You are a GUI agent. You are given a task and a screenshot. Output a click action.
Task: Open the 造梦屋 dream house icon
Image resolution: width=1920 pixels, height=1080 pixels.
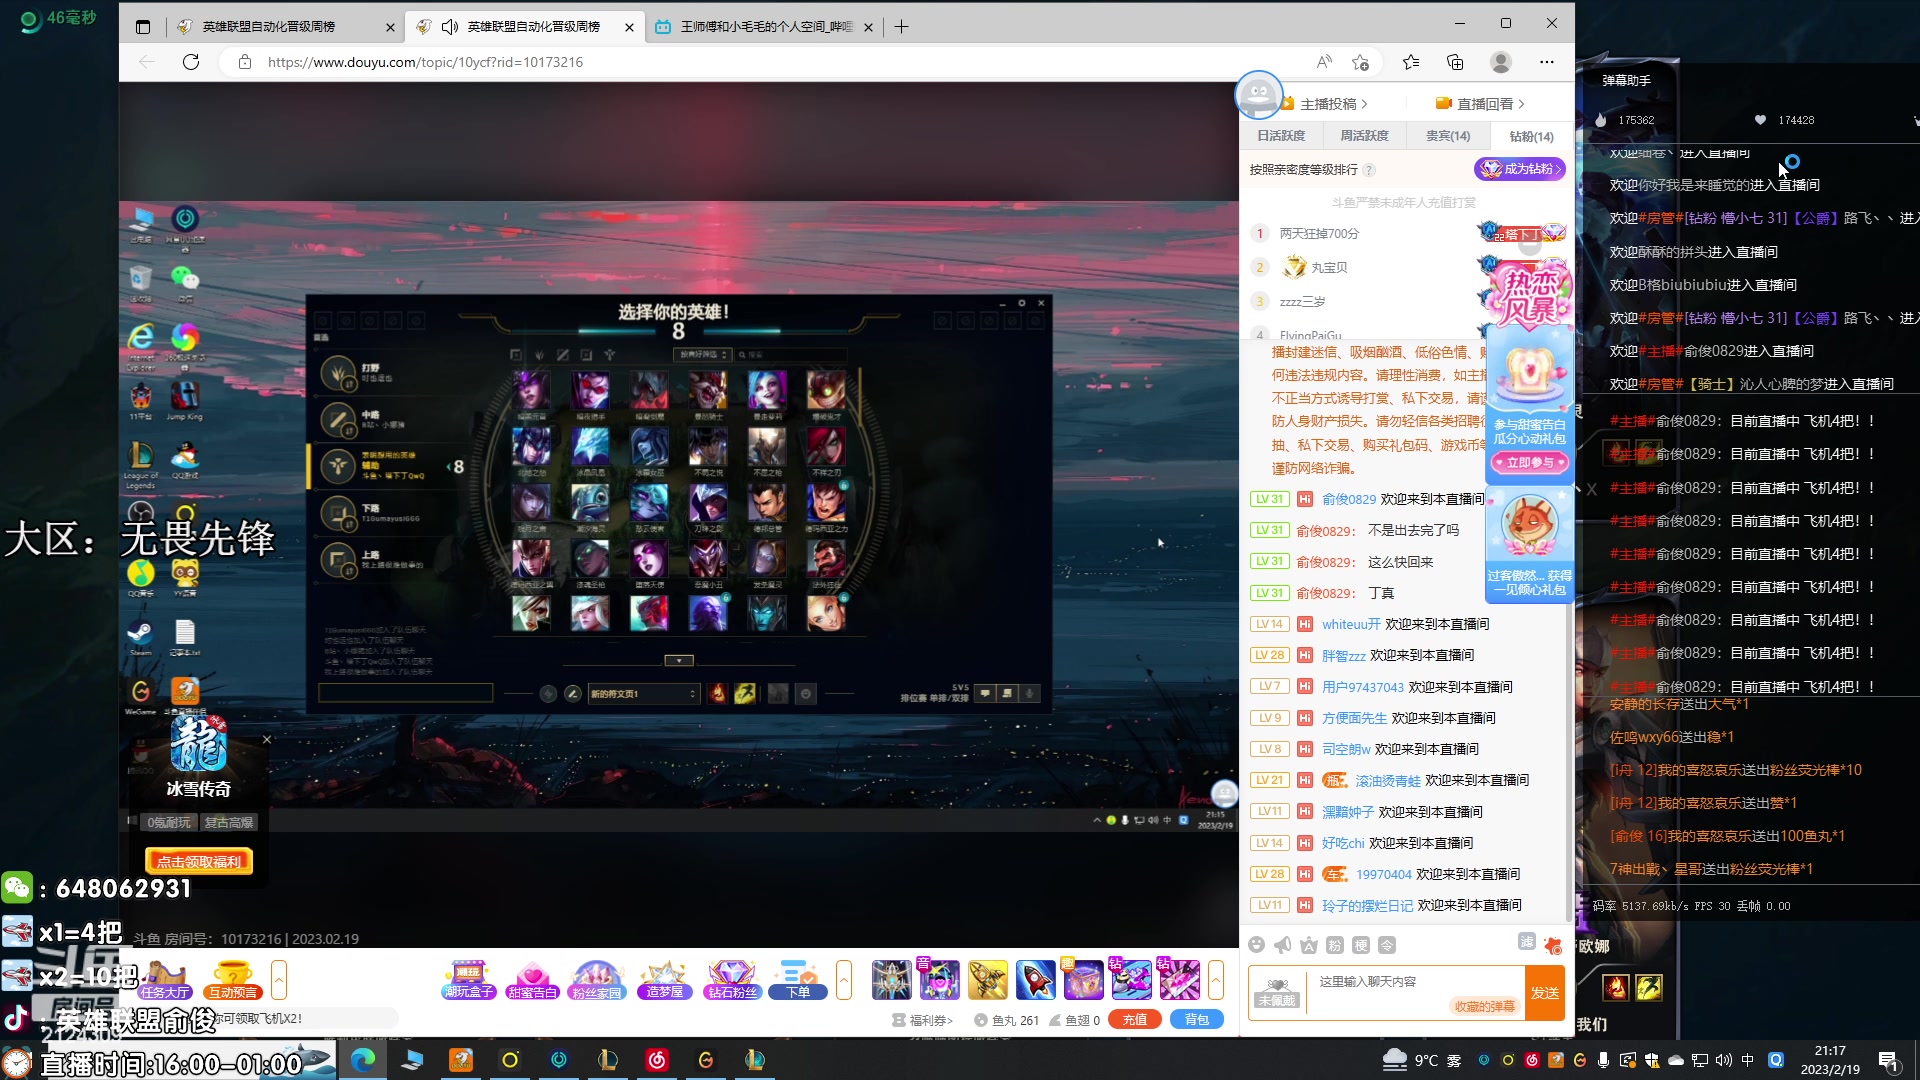665,980
